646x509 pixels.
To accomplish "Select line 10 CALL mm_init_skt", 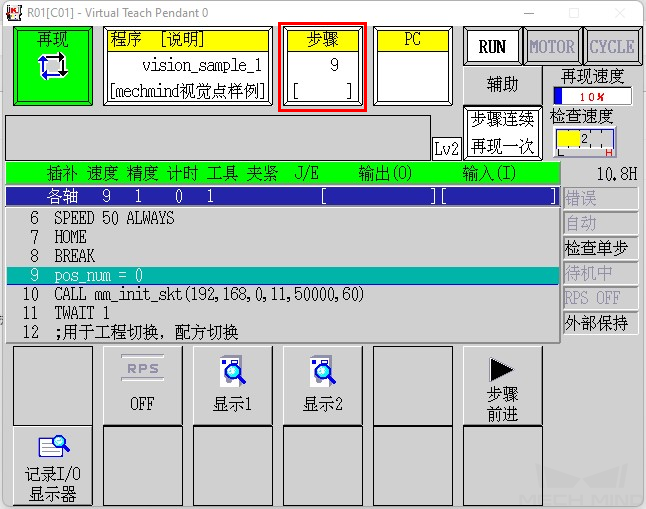I will [283, 294].
